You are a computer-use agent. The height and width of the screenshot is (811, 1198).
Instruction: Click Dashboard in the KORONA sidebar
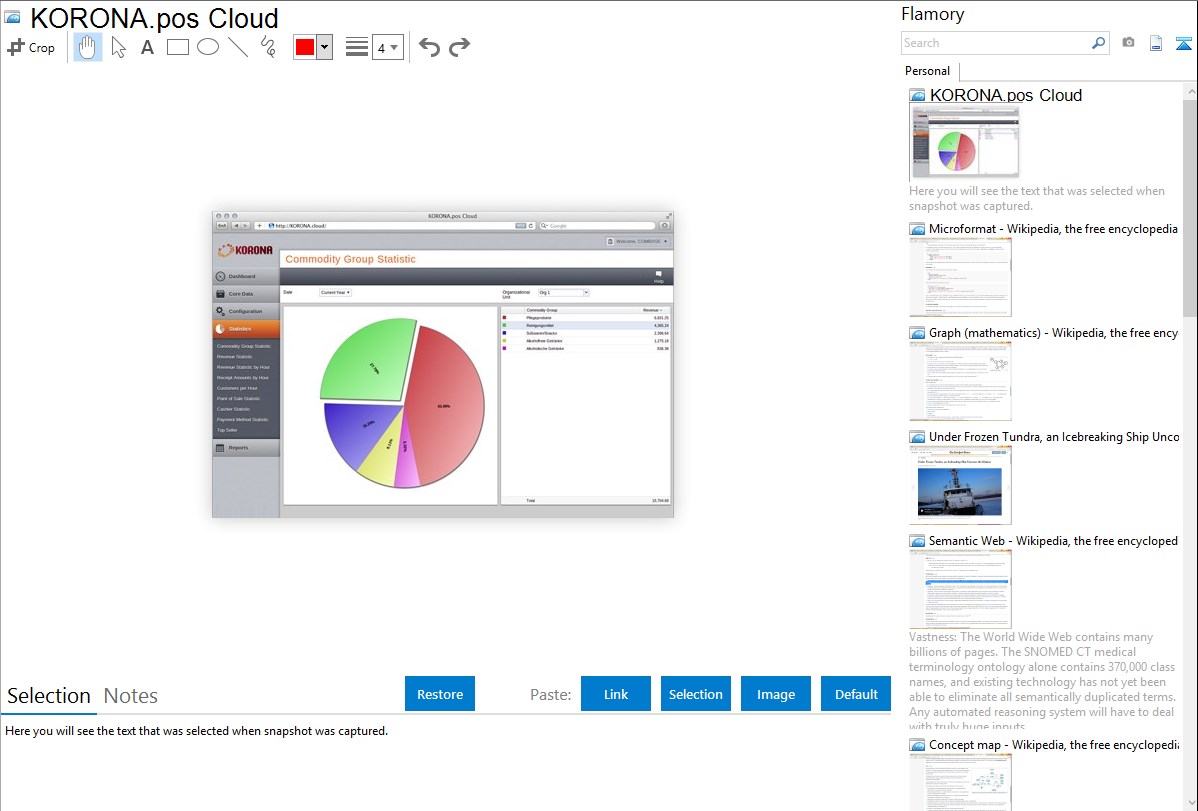[x=246, y=276]
